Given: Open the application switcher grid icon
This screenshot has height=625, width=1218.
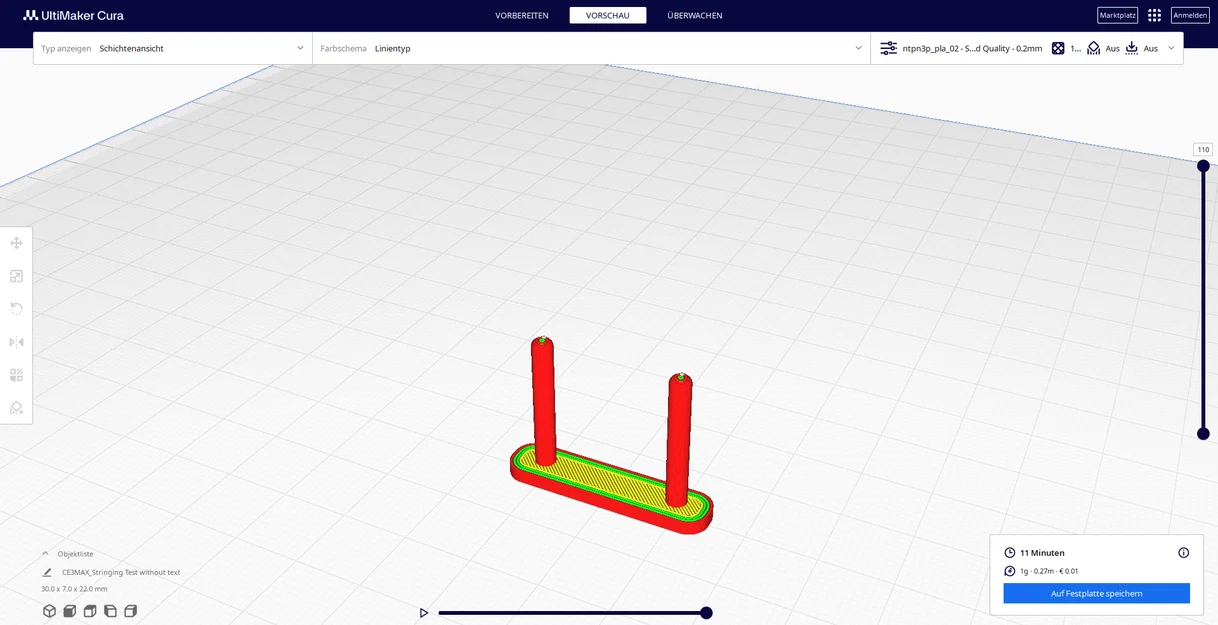Looking at the screenshot, I should coord(1154,15).
